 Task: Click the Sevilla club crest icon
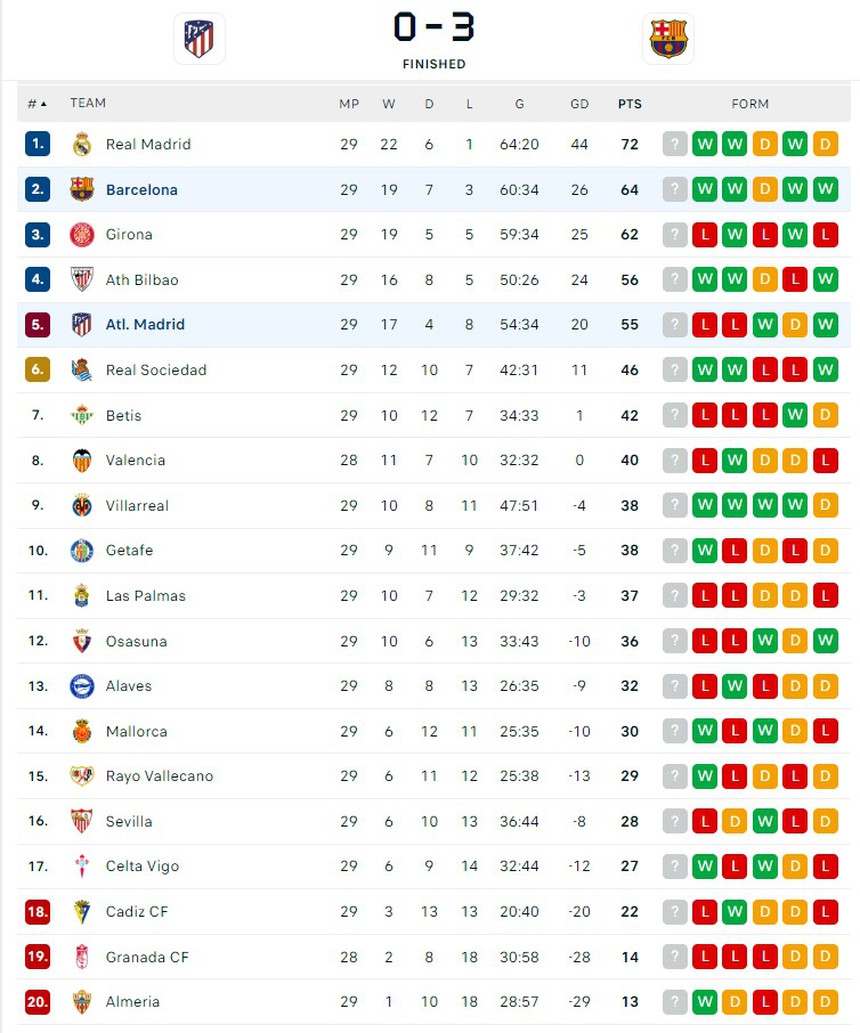tap(82, 822)
